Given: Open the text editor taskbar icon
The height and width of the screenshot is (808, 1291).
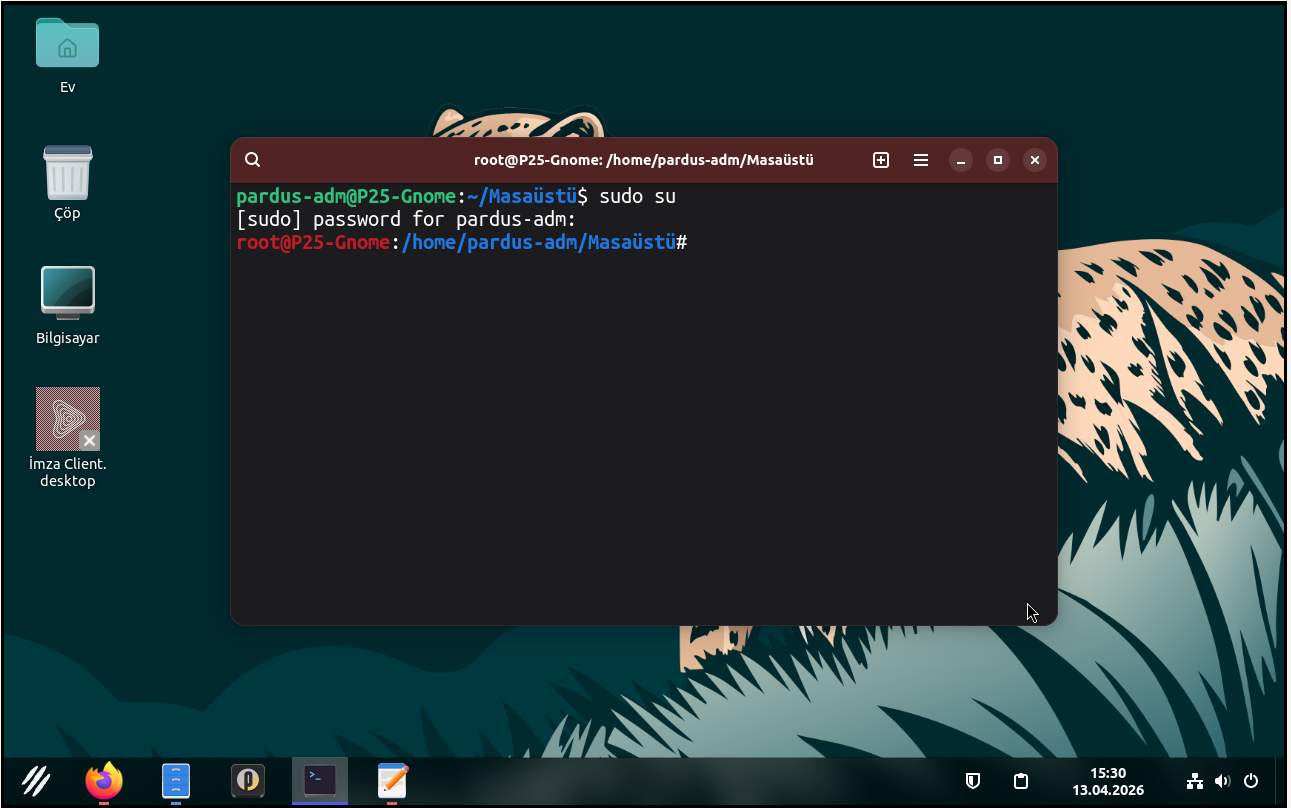Looking at the screenshot, I should point(392,780).
